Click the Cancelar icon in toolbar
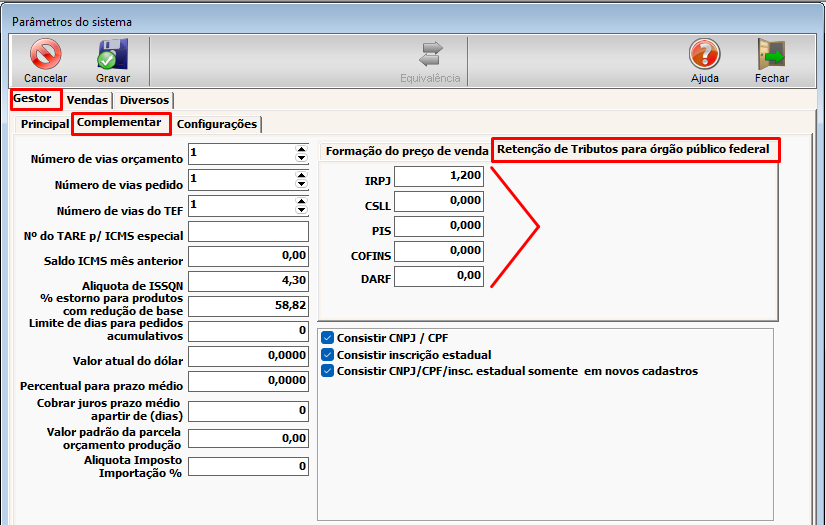Image resolution: width=826 pixels, height=525 pixels. [x=45, y=55]
